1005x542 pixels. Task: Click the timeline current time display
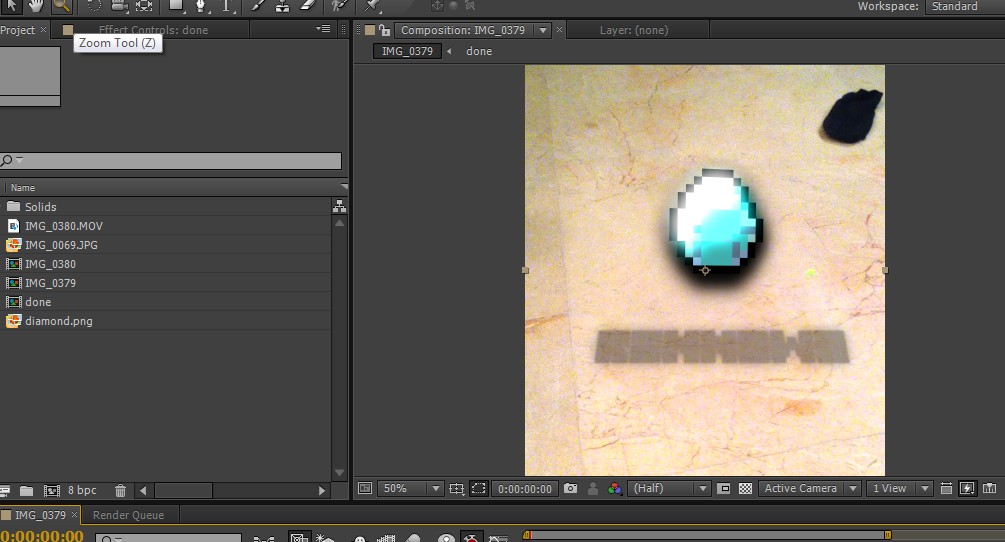pyautogui.click(x=42, y=536)
